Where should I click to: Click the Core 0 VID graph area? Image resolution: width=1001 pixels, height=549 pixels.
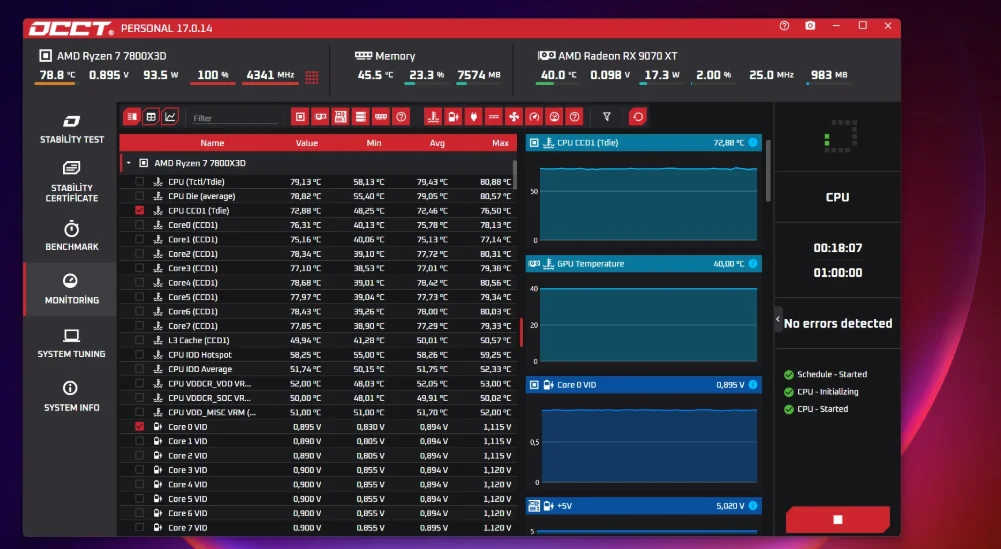pyautogui.click(x=649, y=446)
